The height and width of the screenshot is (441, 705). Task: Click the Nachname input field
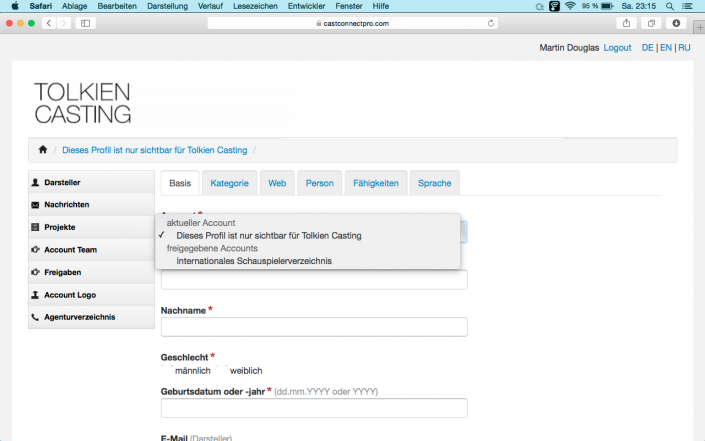pos(314,327)
